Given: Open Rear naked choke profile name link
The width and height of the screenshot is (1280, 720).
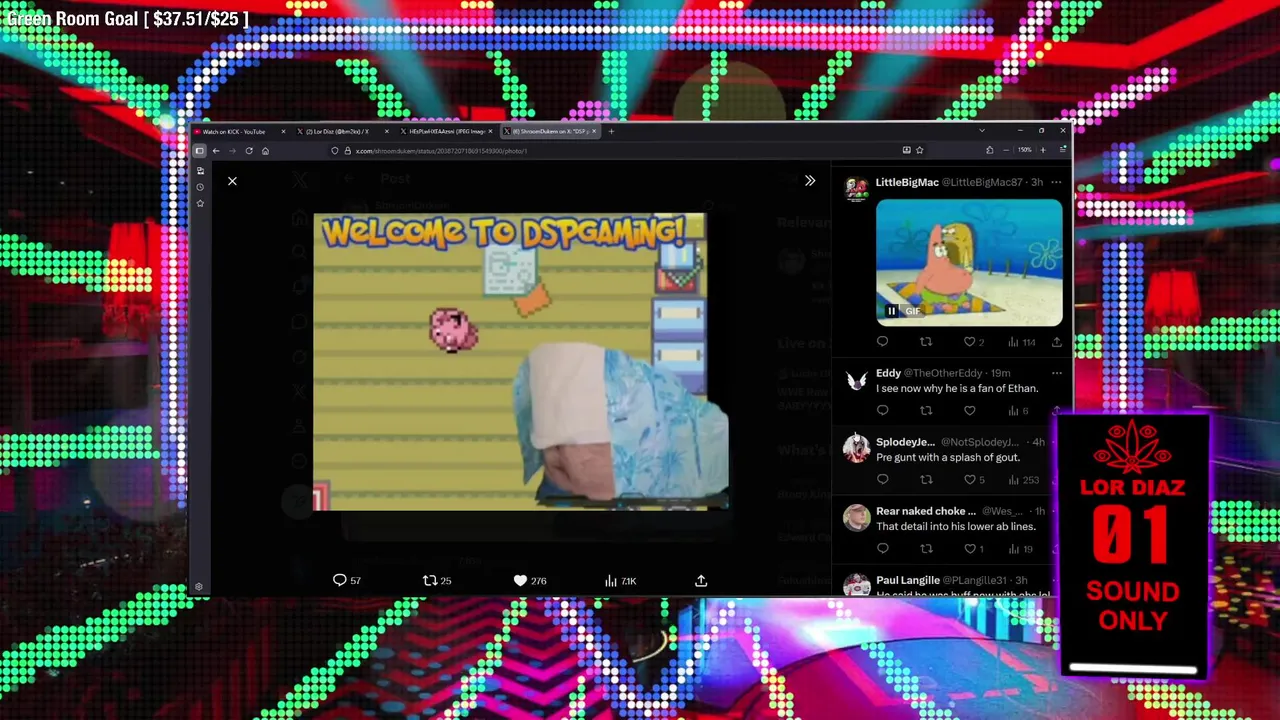Looking at the screenshot, I should [925, 511].
